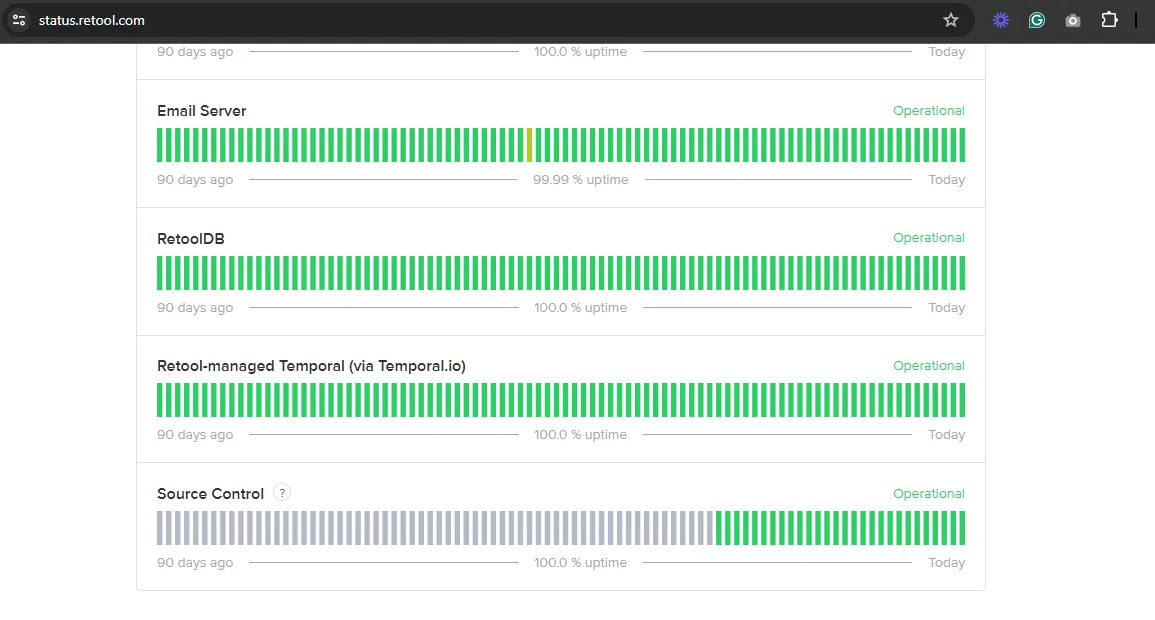1155x620 pixels.
Task: Select the Email Server component title
Action: coord(201,110)
